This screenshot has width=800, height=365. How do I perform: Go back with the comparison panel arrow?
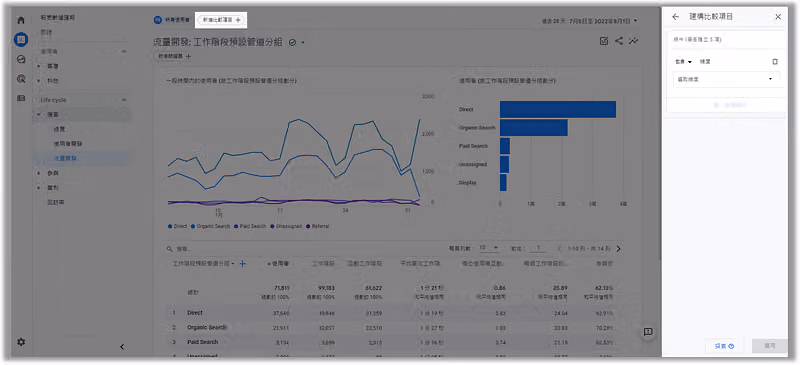(676, 17)
